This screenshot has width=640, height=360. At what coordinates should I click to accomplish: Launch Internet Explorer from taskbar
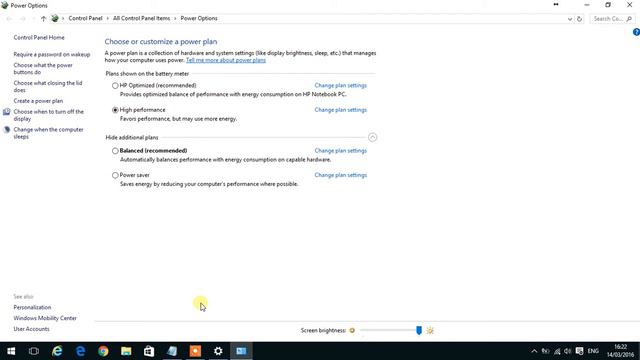(57, 351)
